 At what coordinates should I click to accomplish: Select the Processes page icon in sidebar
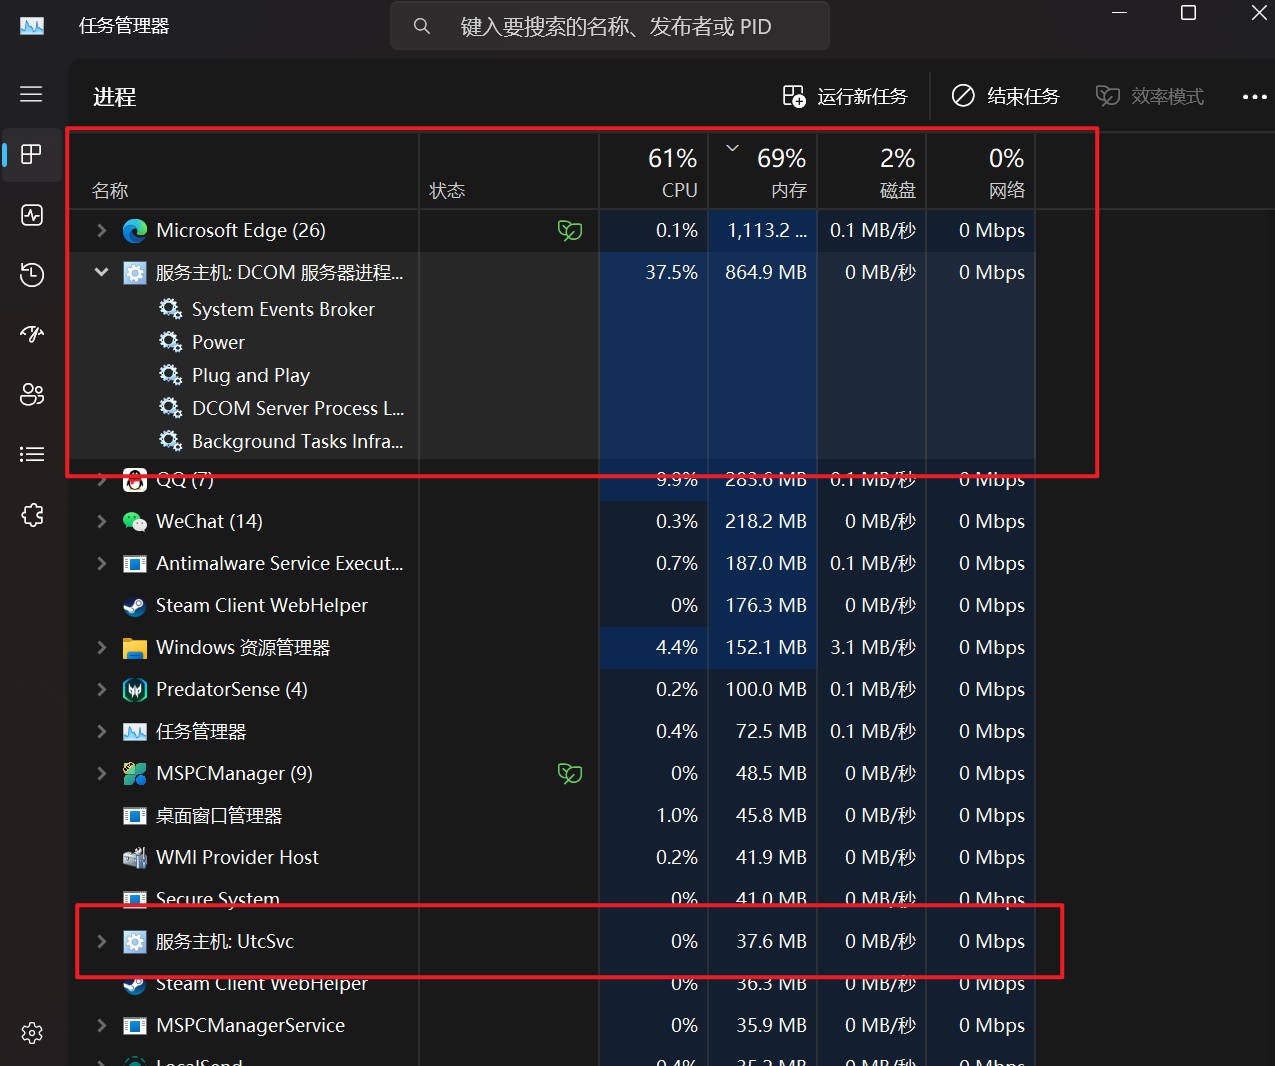pos(32,154)
